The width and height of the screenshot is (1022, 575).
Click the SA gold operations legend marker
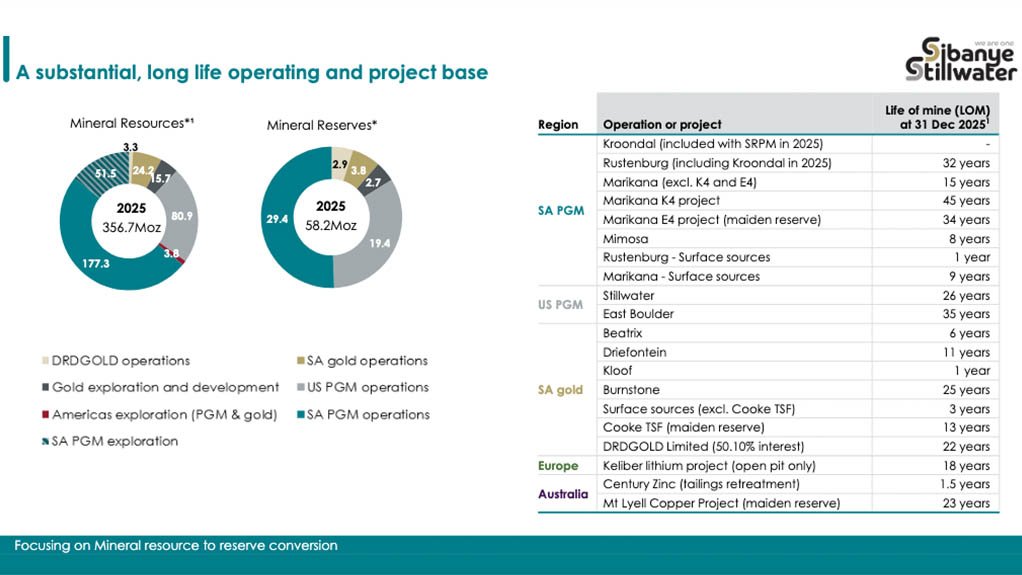click(x=302, y=361)
